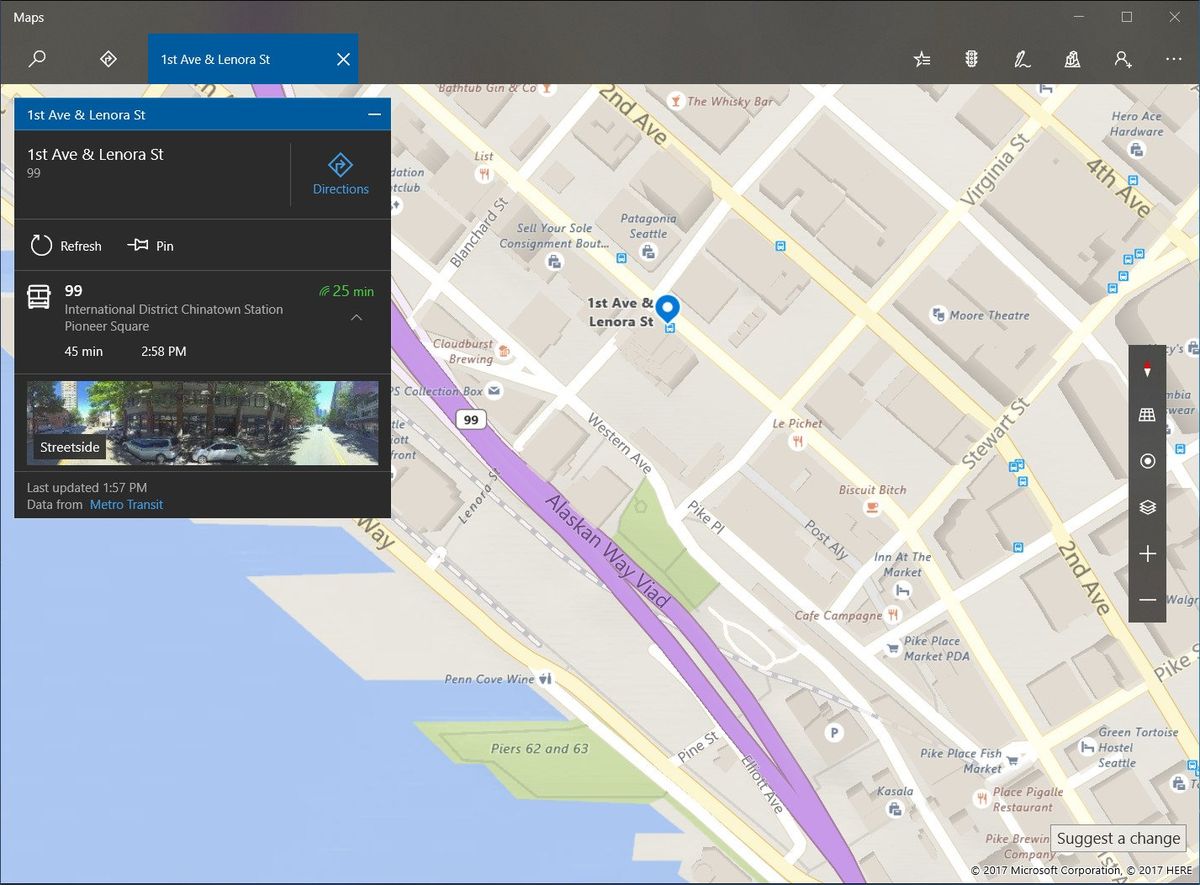This screenshot has width=1200, height=885.
Task: Open the Favorites list
Action: [921, 59]
